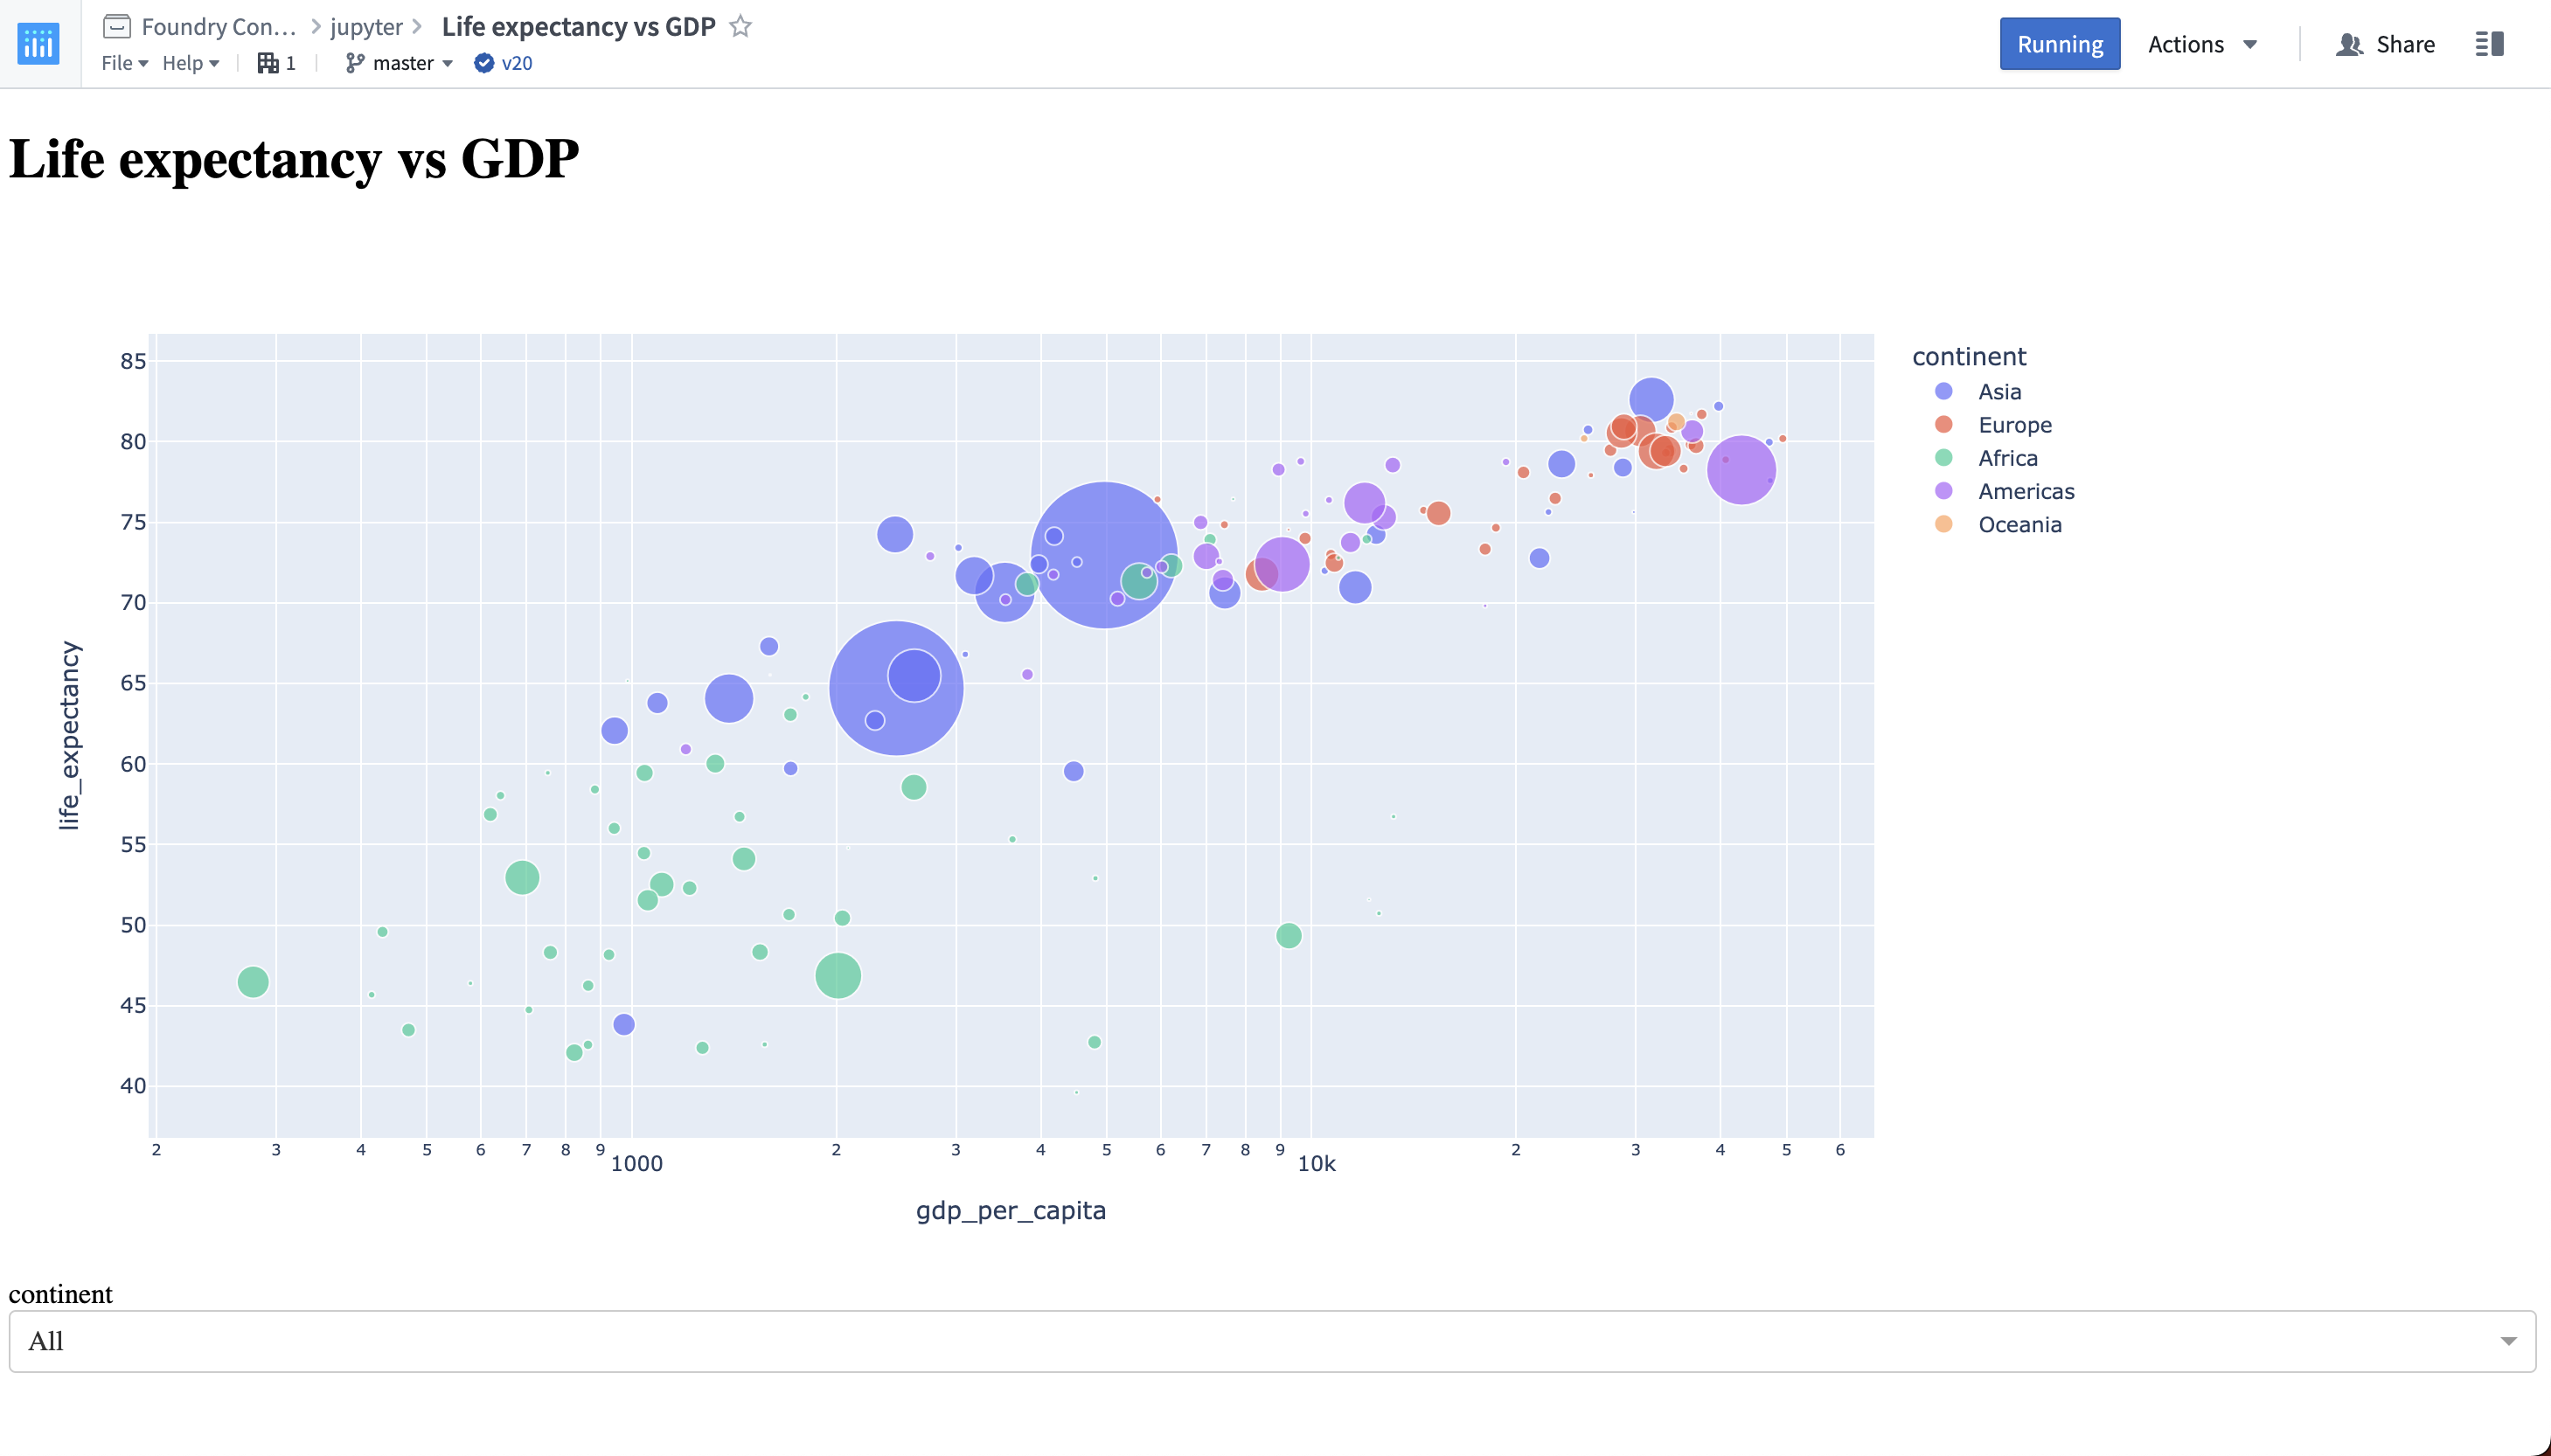Toggle Europe series in legend

pyautogui.click(x=2015, y=425)
